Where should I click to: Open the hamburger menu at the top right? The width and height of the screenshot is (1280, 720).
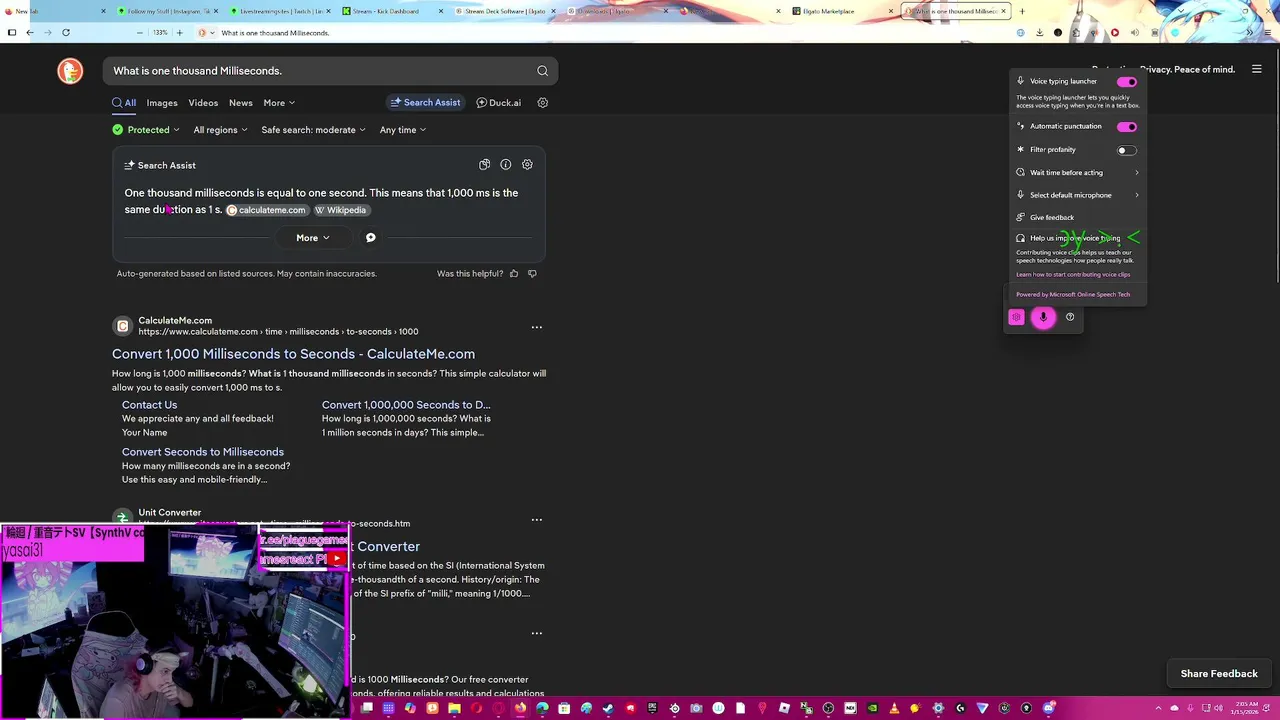(x=1257, y=69)
